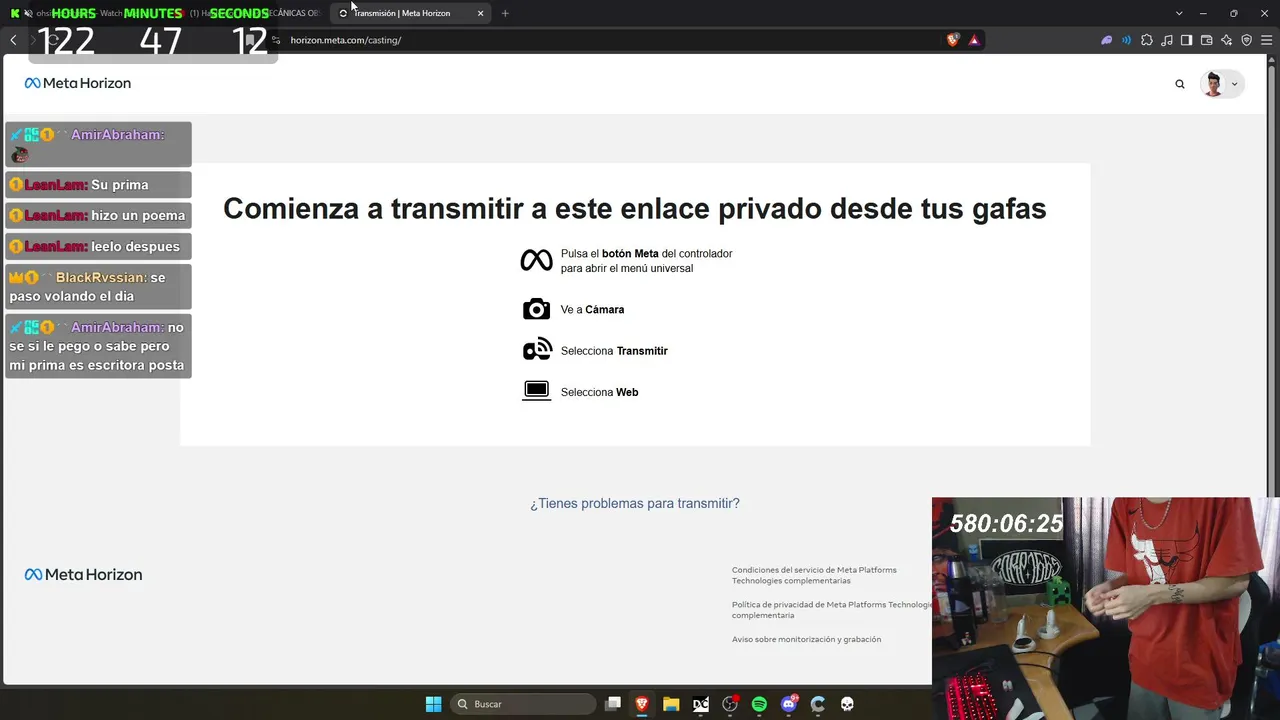This screenshot has width=1280, height=720.
Task: Click the Brave Rewards triangle icon
Action: [974, 40]
